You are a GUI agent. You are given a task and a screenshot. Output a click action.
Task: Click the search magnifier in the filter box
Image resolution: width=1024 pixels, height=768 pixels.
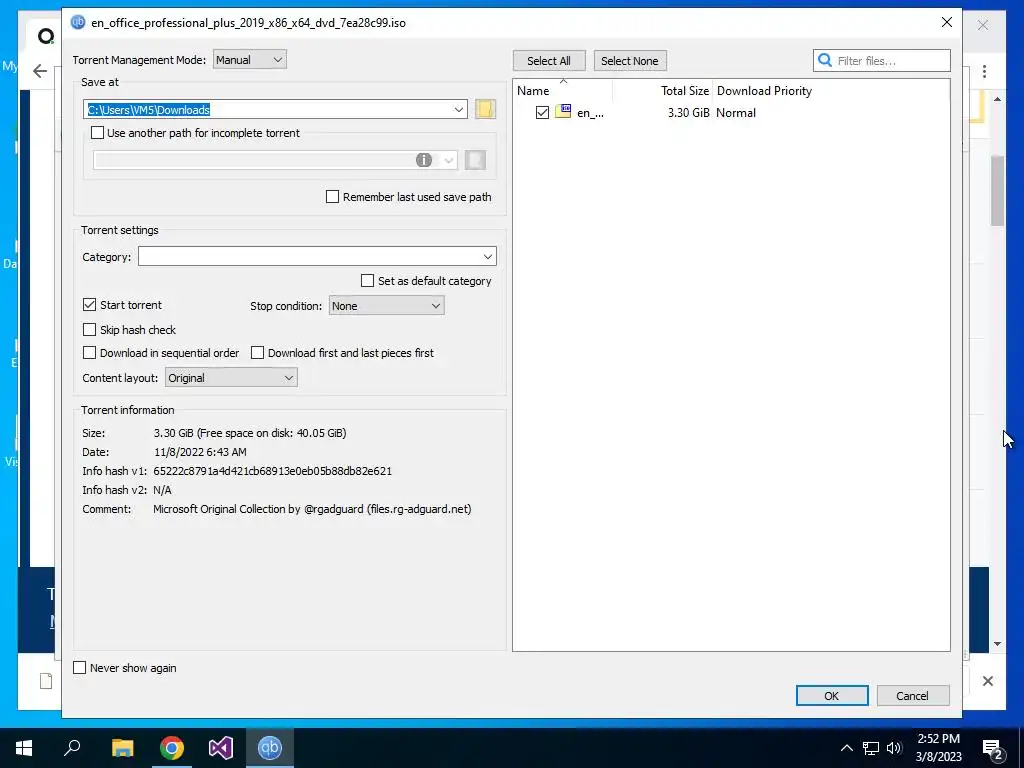coord(825,60)
